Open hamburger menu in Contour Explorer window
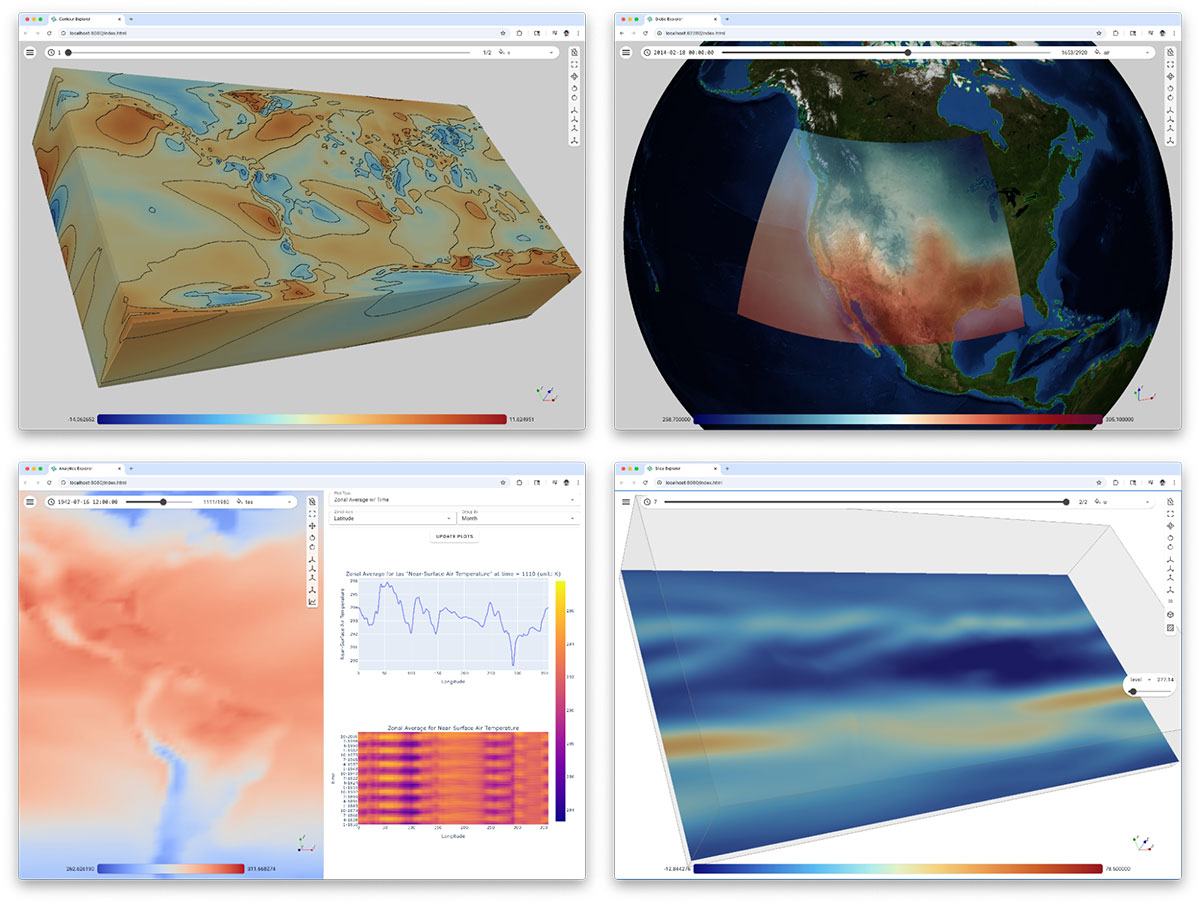 [30, 52]
